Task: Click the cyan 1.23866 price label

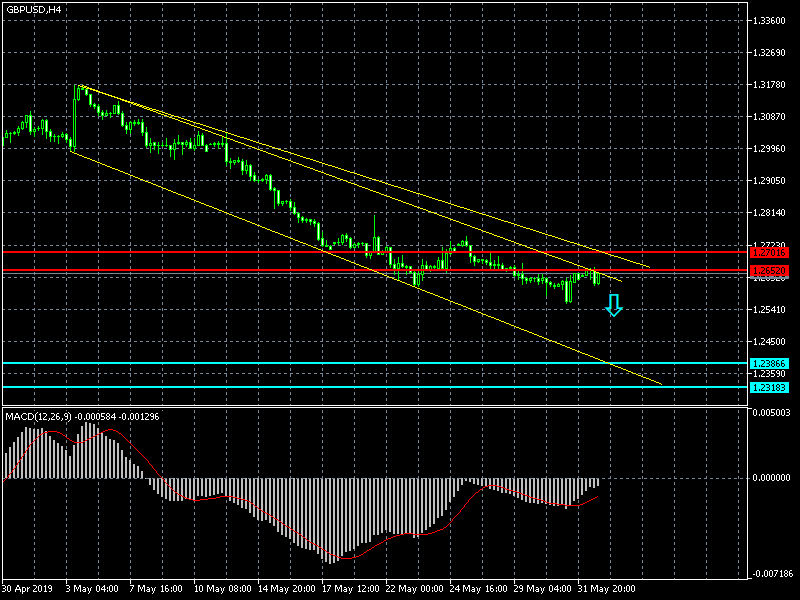Action: pyautogui.click(x=769, y=363)
